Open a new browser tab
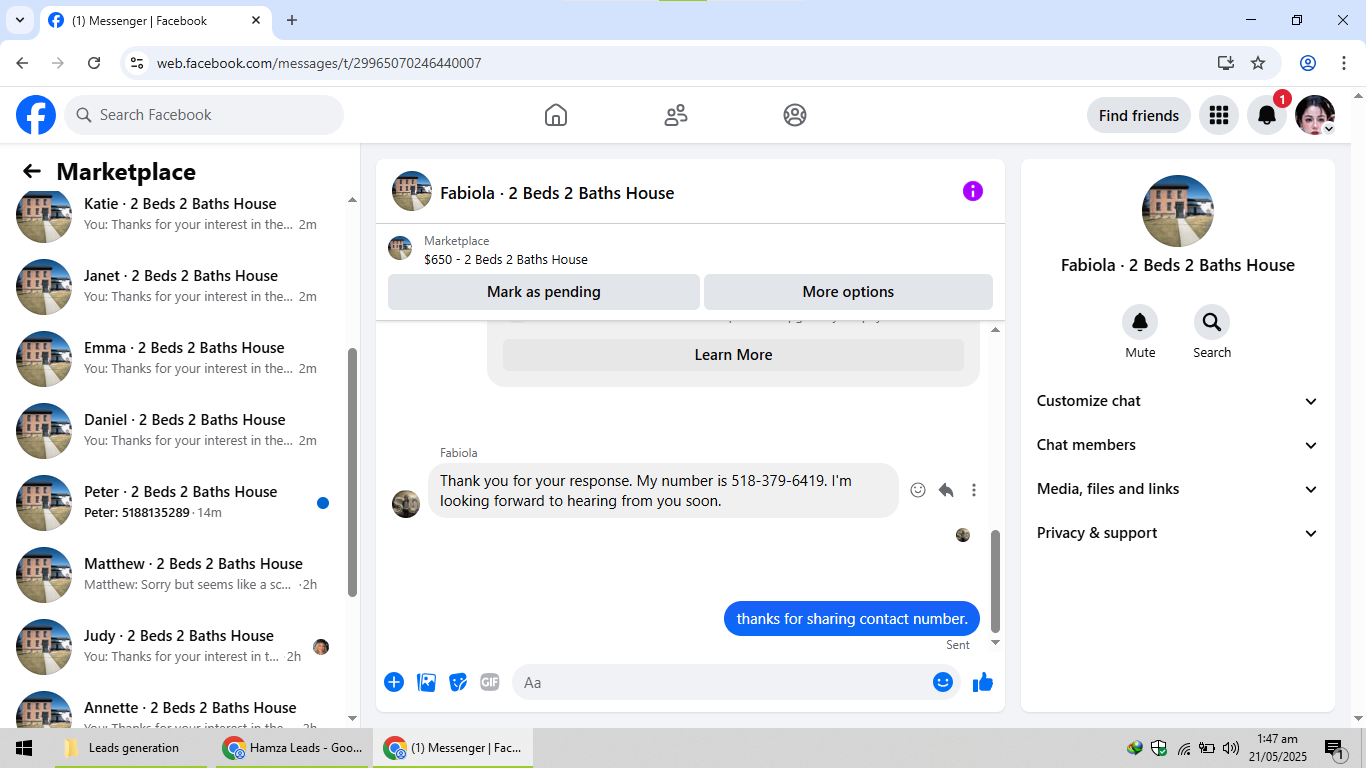 (x=292, y=20)
